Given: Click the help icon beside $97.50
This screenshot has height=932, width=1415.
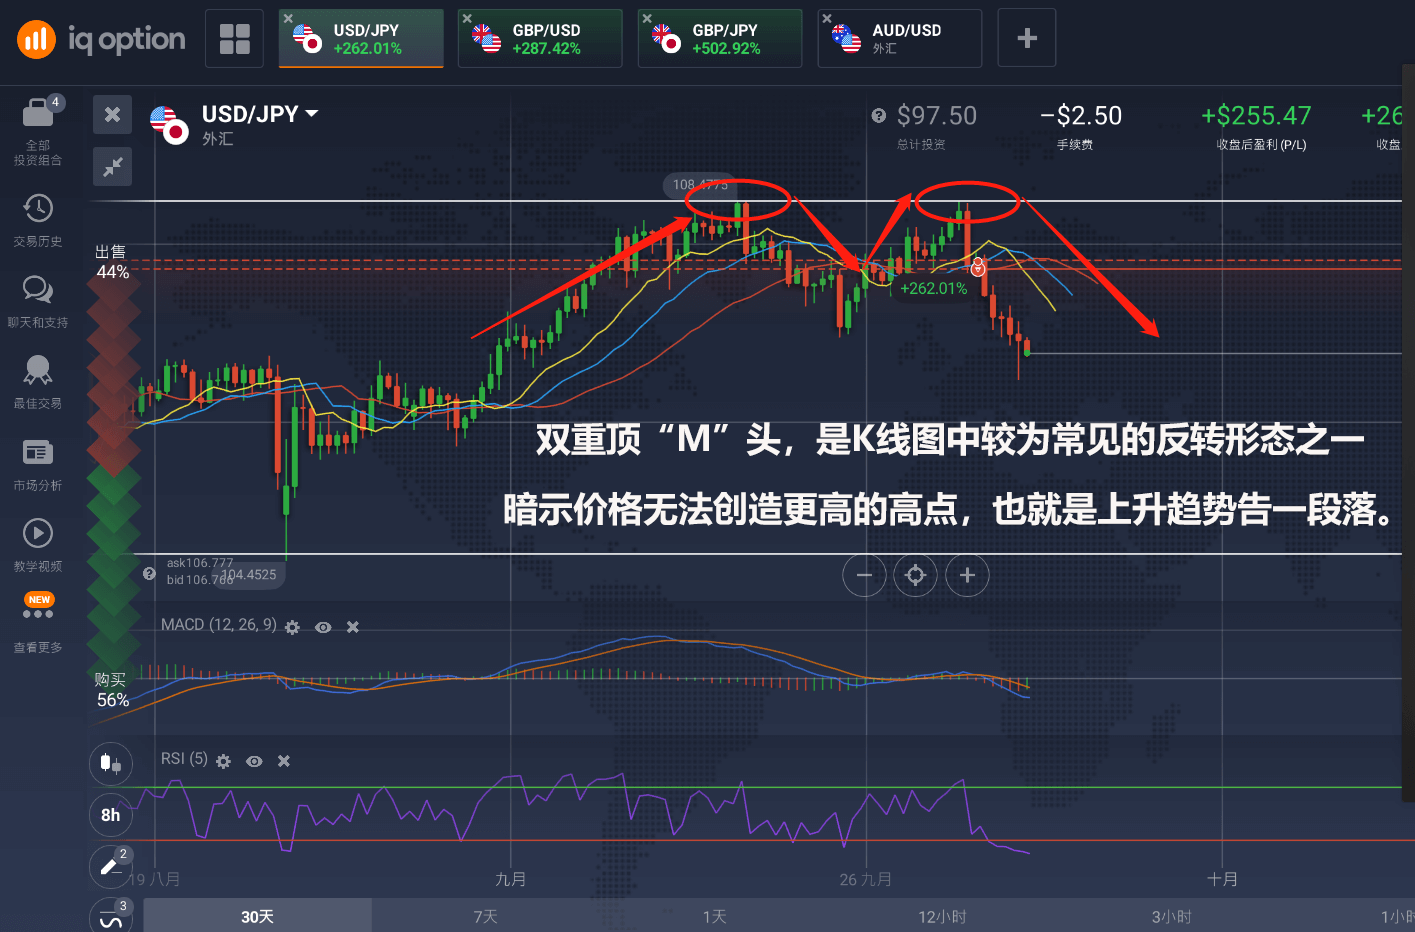Looking at the screenshot, I should click(x=878, y=116).
